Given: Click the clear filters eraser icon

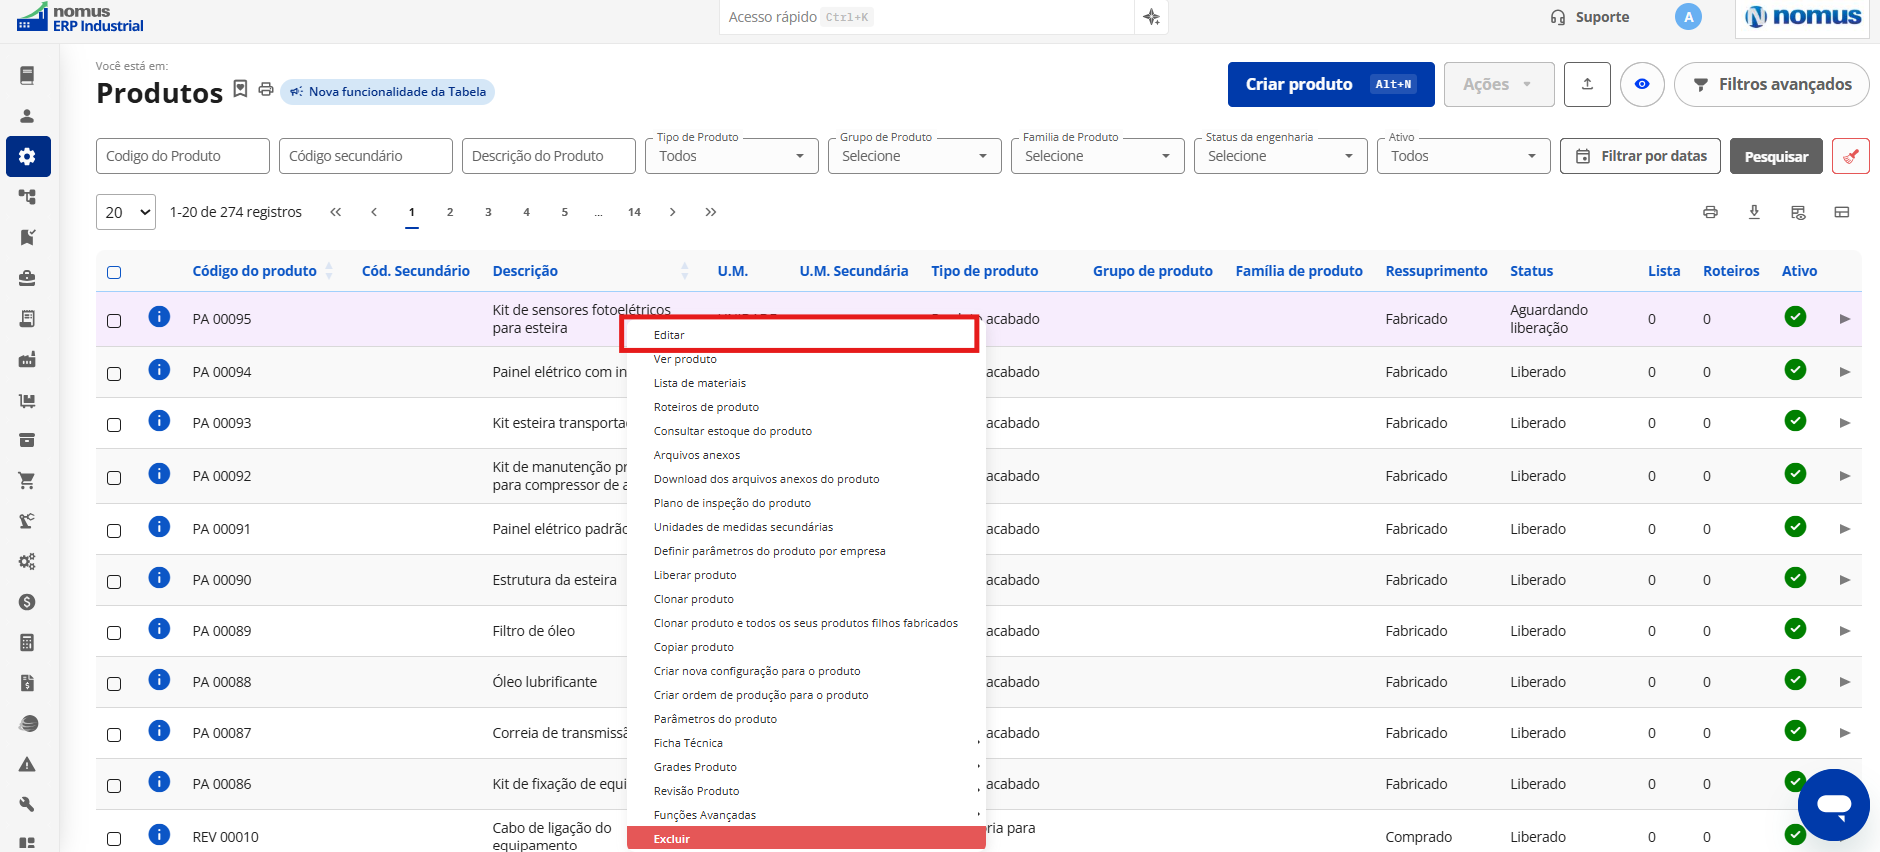Looking at the screenshot, I should point(1851,156).
